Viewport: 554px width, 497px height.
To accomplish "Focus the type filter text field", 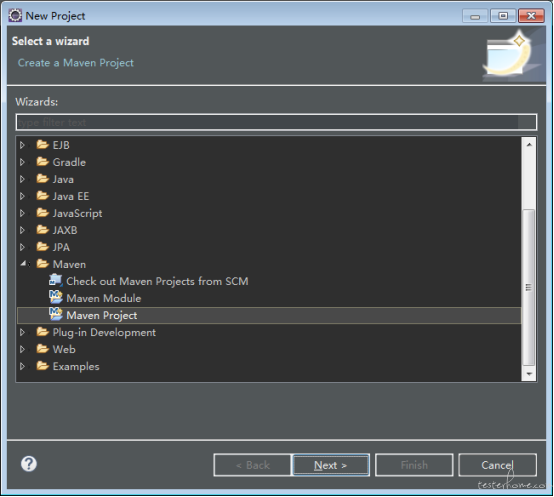I will tap(276, 122).
